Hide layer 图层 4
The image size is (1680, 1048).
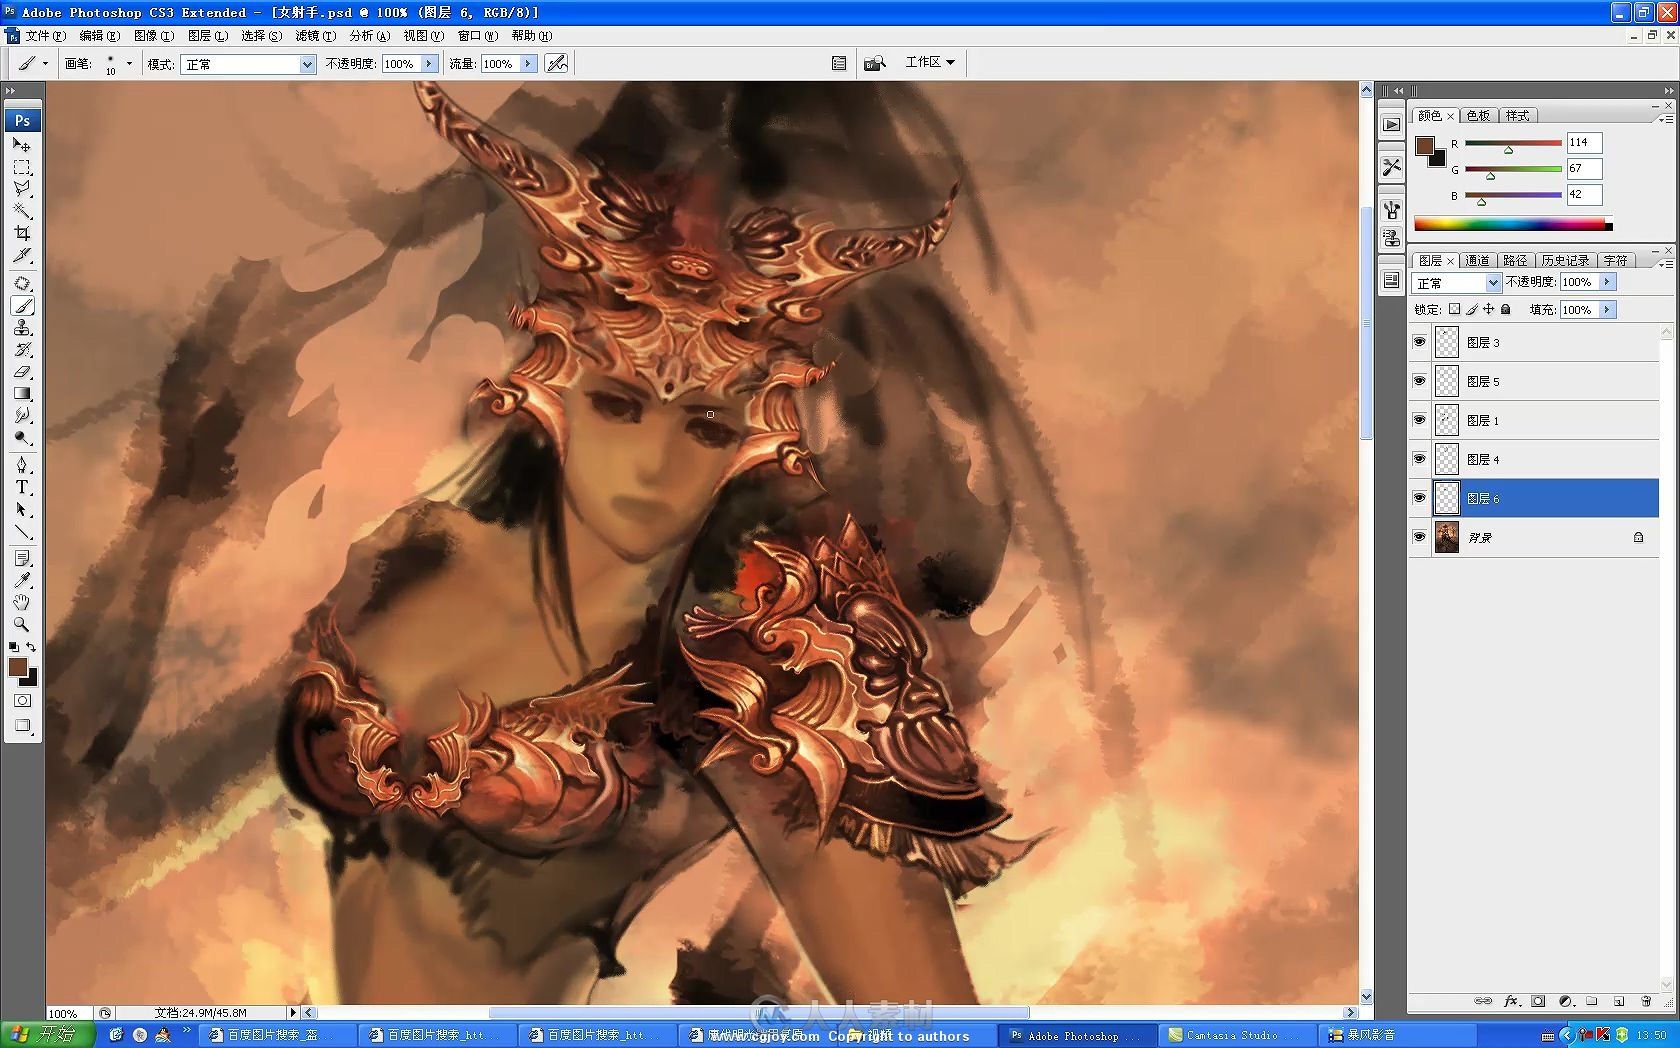pos(1419,459)
